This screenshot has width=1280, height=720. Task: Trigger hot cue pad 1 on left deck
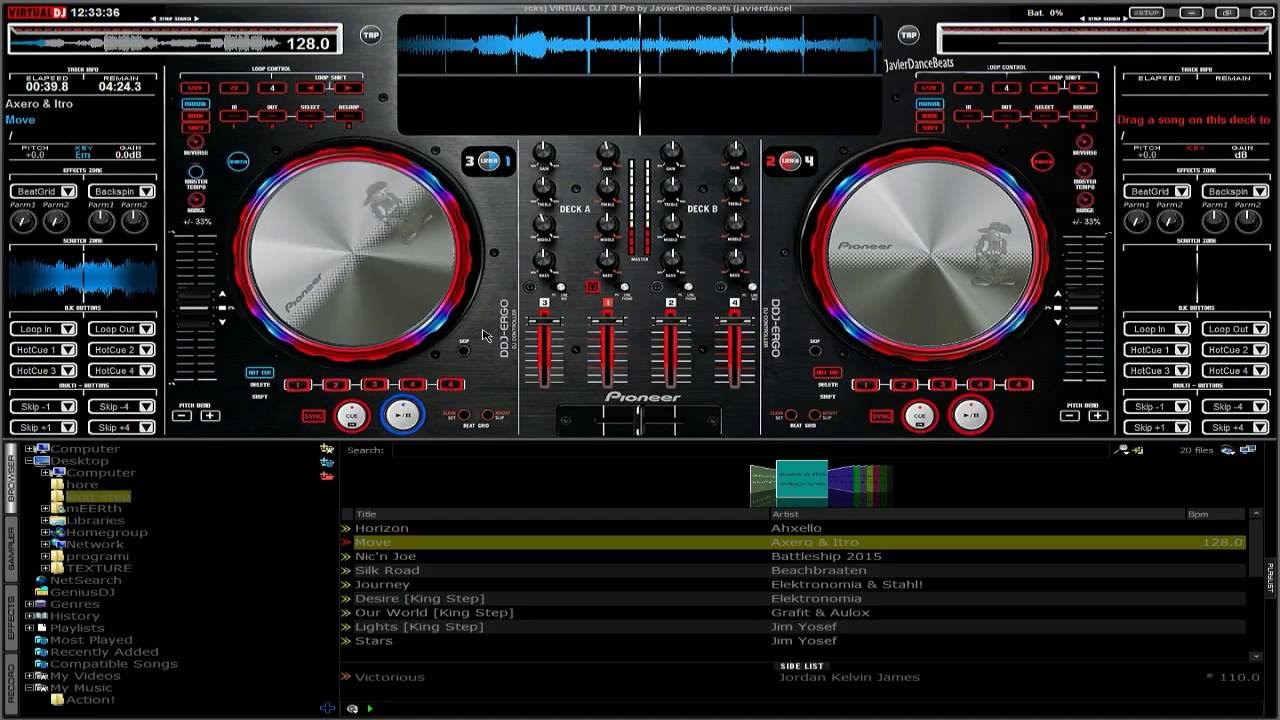click(x=298, y=385)
